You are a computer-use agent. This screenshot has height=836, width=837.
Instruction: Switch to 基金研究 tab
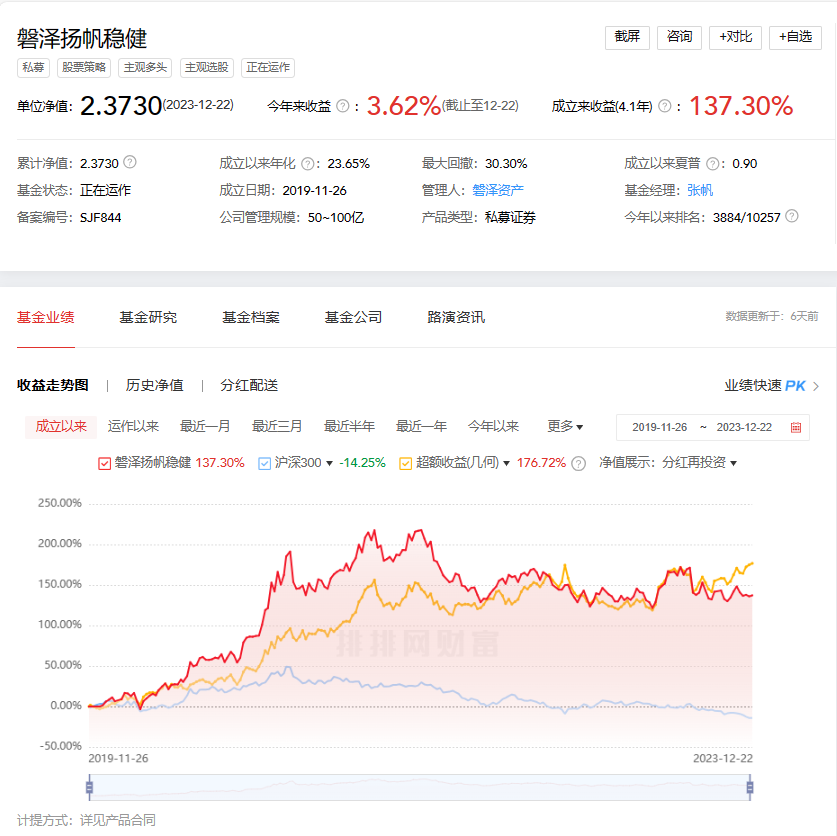(x=148, y=318)
